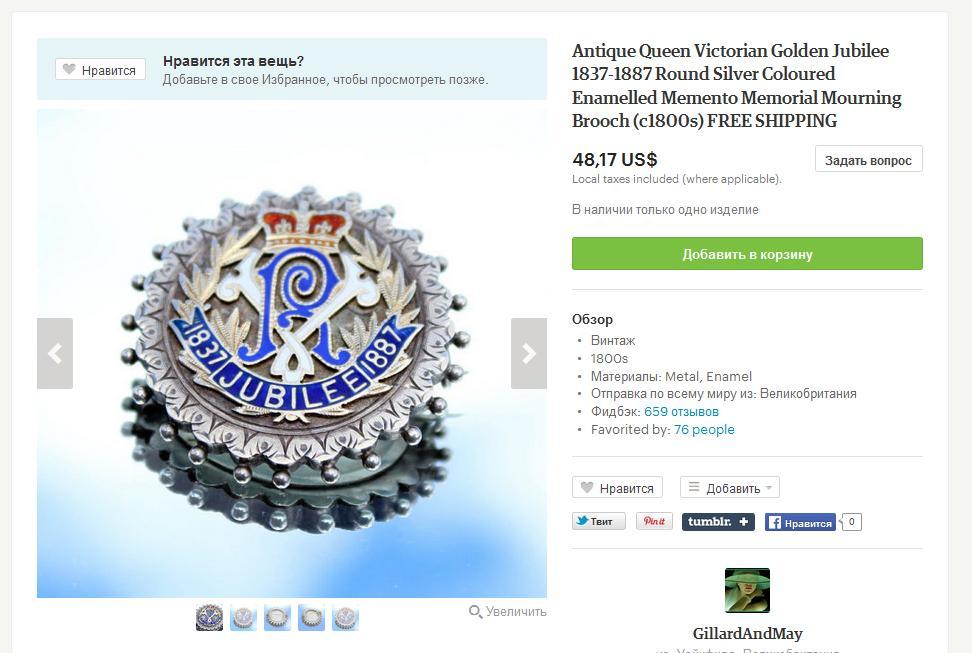Expand the Добавить dropdown list
Image resolution: width=972 pixels, height=653 pixels.
click(x=730, y=487)
